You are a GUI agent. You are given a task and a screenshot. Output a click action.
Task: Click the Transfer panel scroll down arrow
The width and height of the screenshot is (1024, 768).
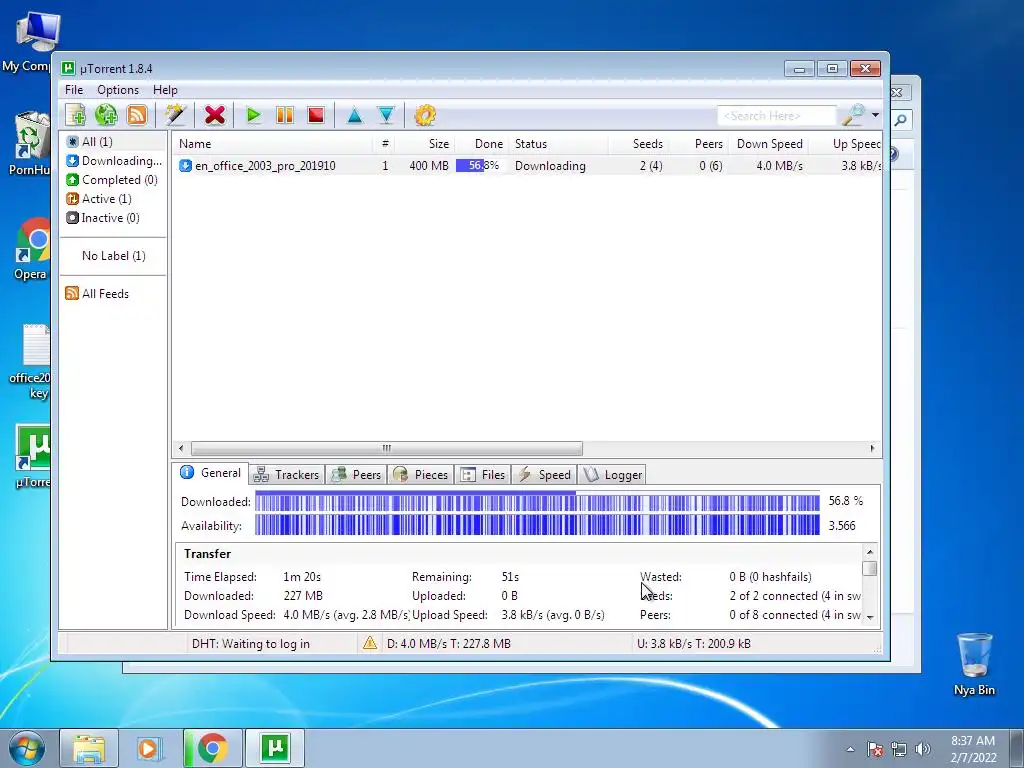pyautogui.click(x=870, y=616)
